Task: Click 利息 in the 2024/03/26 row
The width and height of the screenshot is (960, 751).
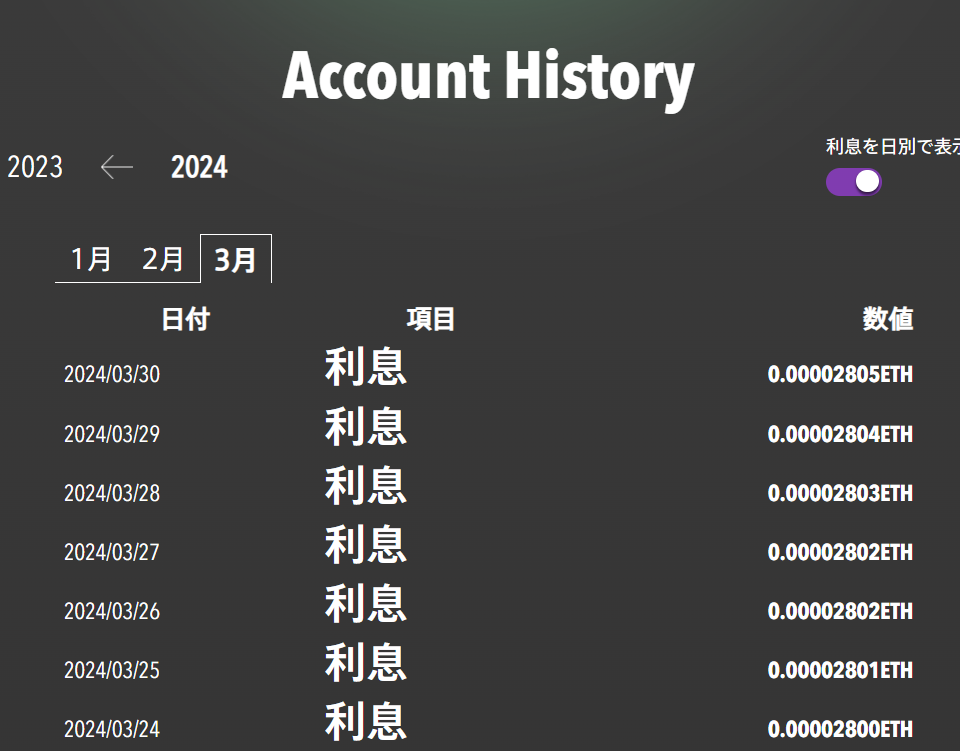Action: point(366,603)
